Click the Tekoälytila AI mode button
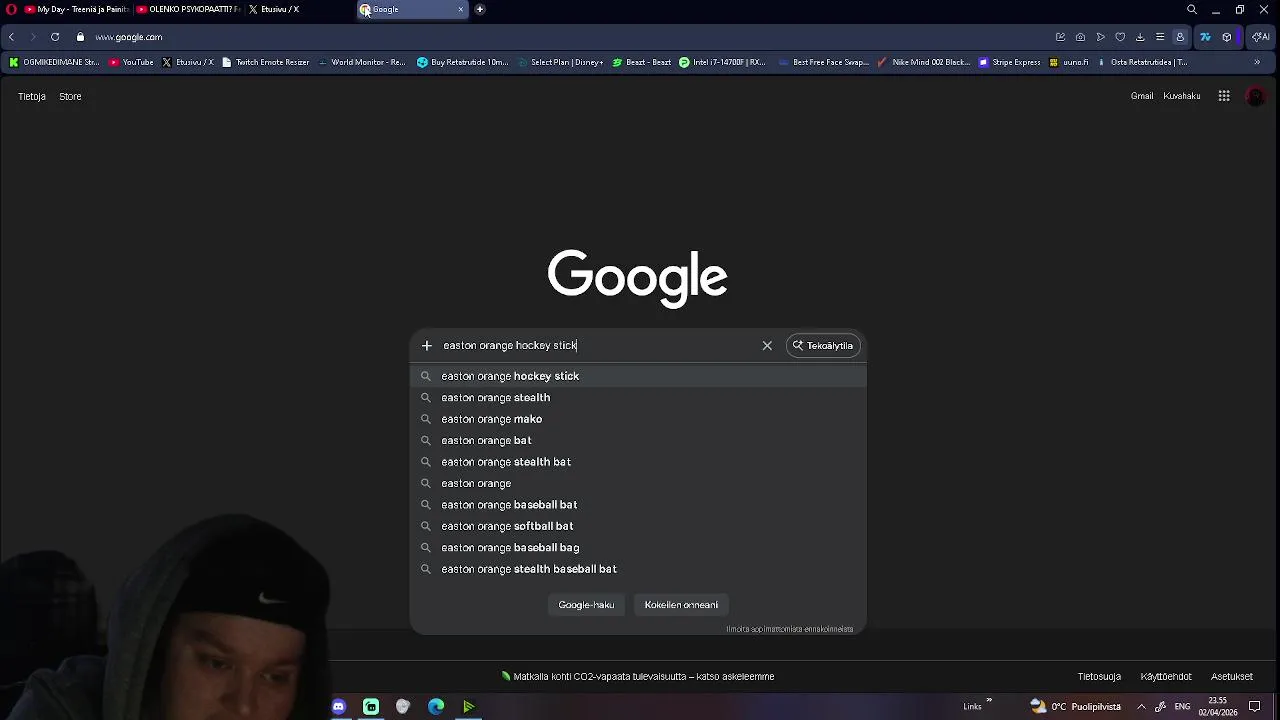Screen dimensions: 1280x720 coord(823,346)
